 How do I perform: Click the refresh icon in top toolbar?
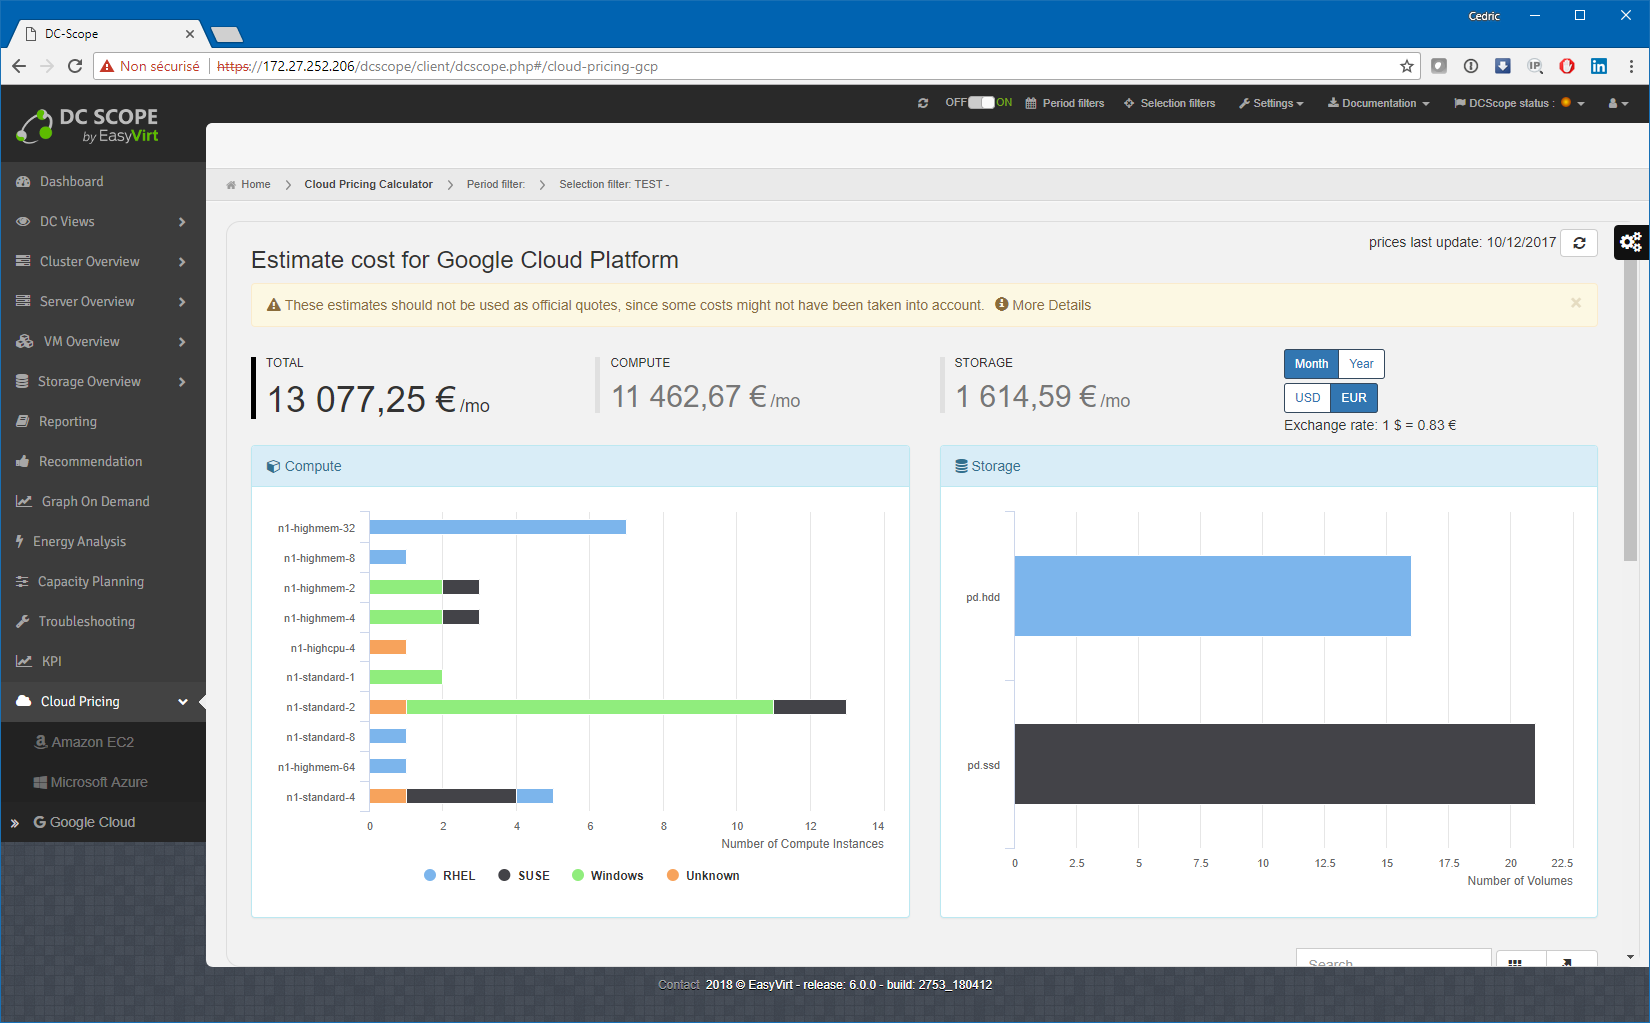pyautogui.click(x=923, y=103)
